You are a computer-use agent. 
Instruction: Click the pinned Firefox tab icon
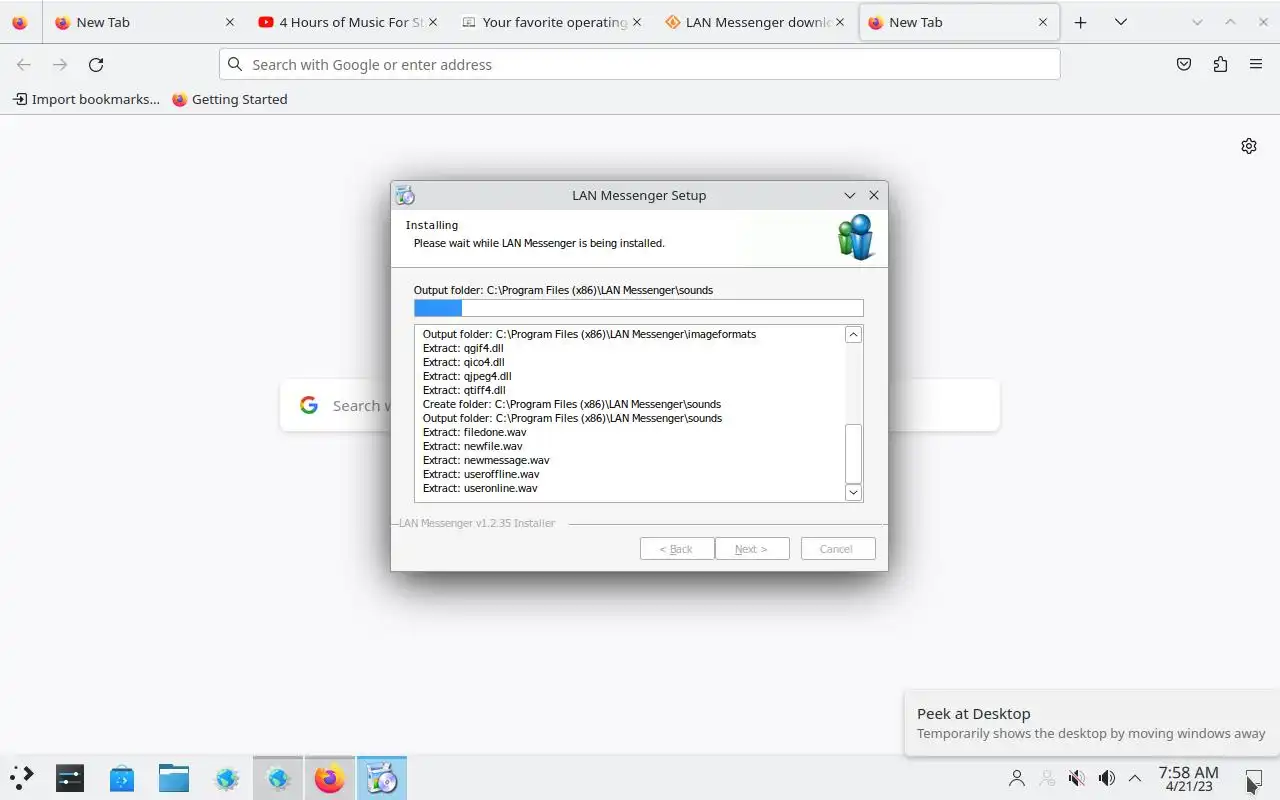[20, 22]
